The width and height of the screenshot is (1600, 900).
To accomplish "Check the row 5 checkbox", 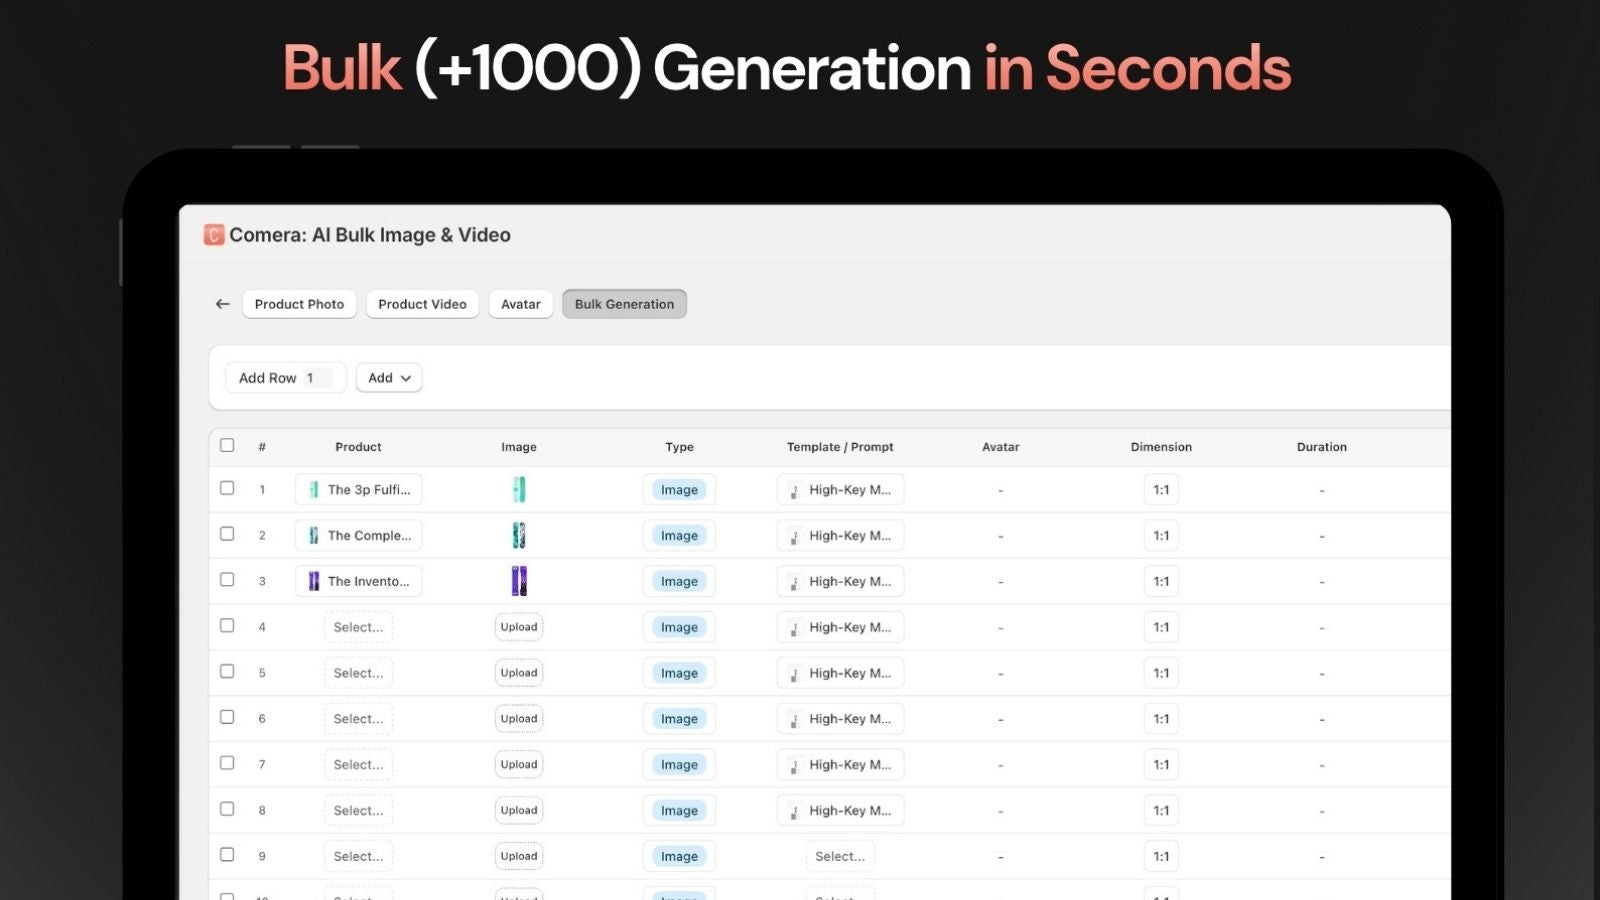I will point(227,671).
